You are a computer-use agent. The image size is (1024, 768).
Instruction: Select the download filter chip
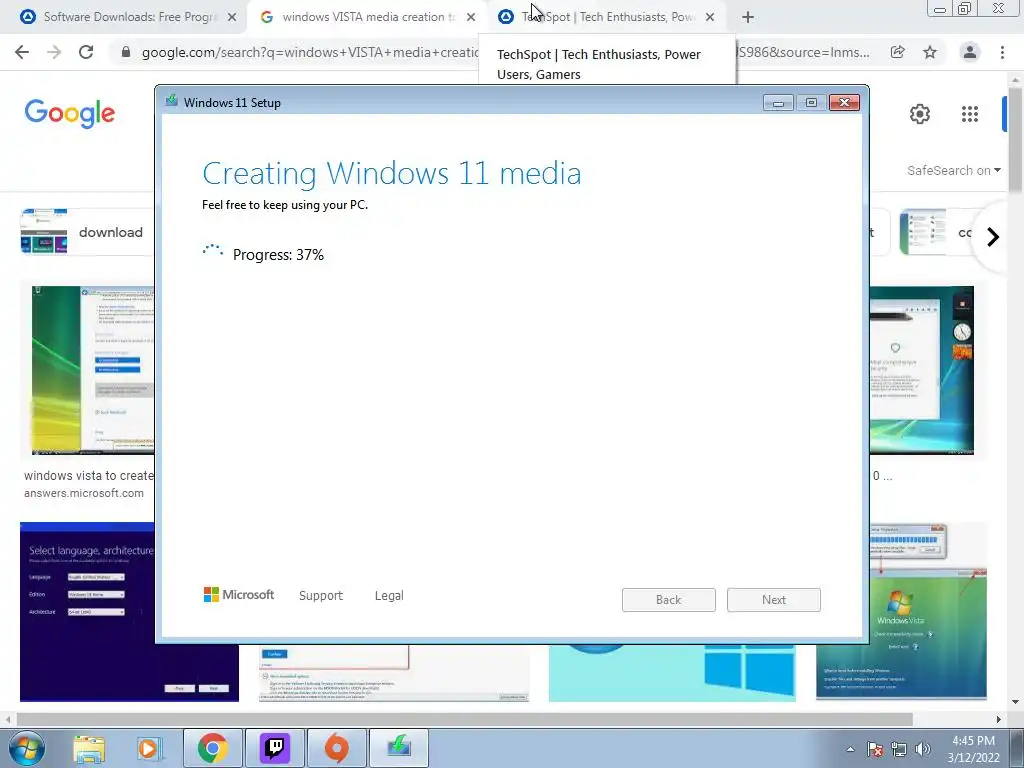(87, 232)
